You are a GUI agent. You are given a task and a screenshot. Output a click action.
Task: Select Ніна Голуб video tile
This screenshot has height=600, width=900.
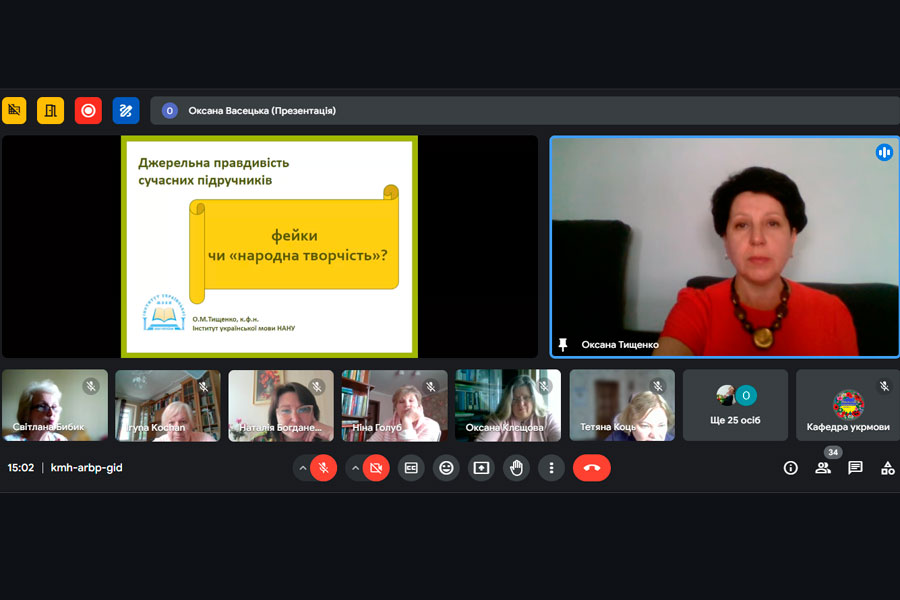point(394,405)
